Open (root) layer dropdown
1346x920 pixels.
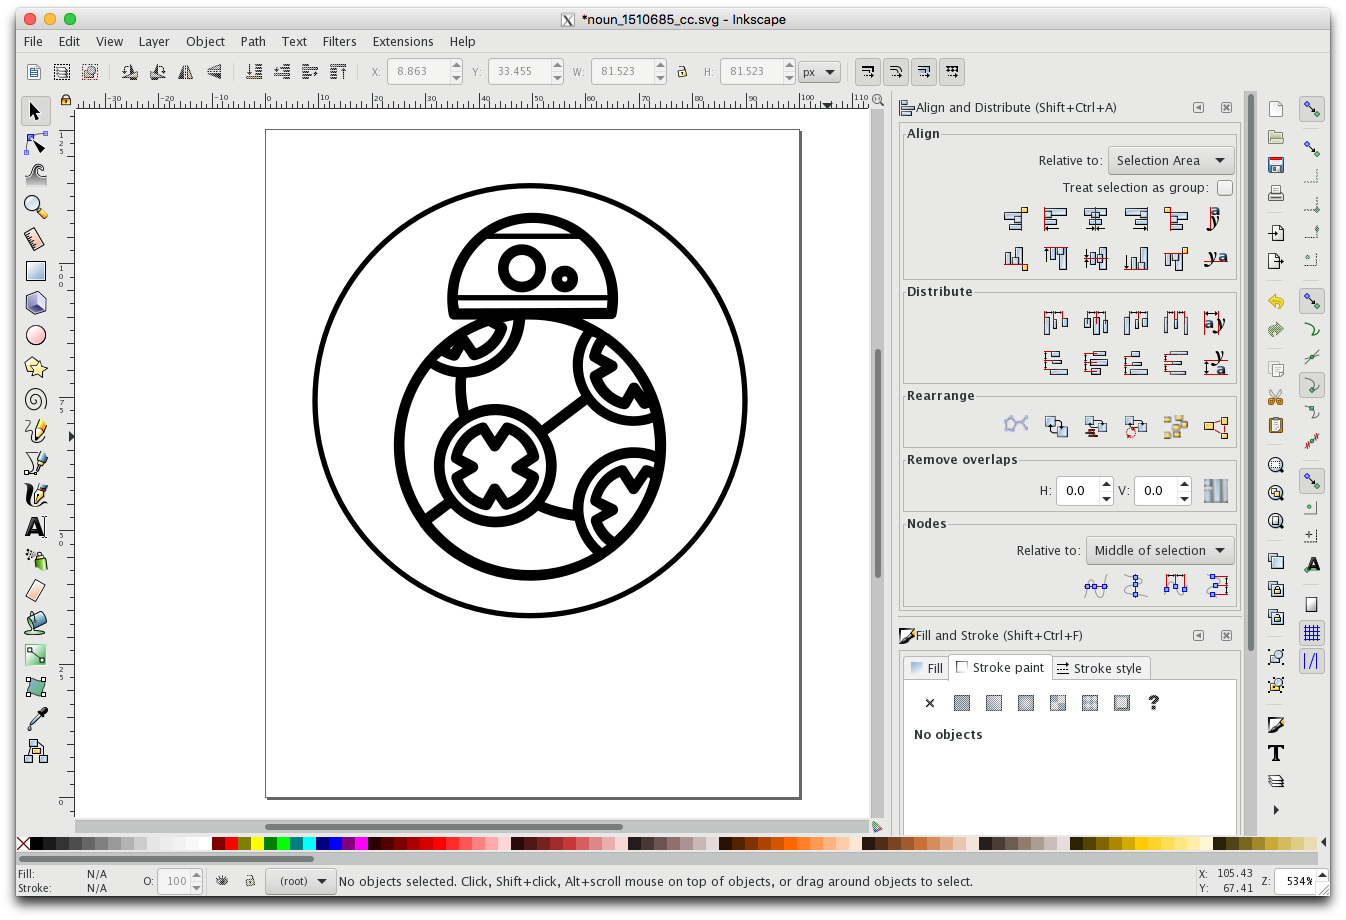301,881
